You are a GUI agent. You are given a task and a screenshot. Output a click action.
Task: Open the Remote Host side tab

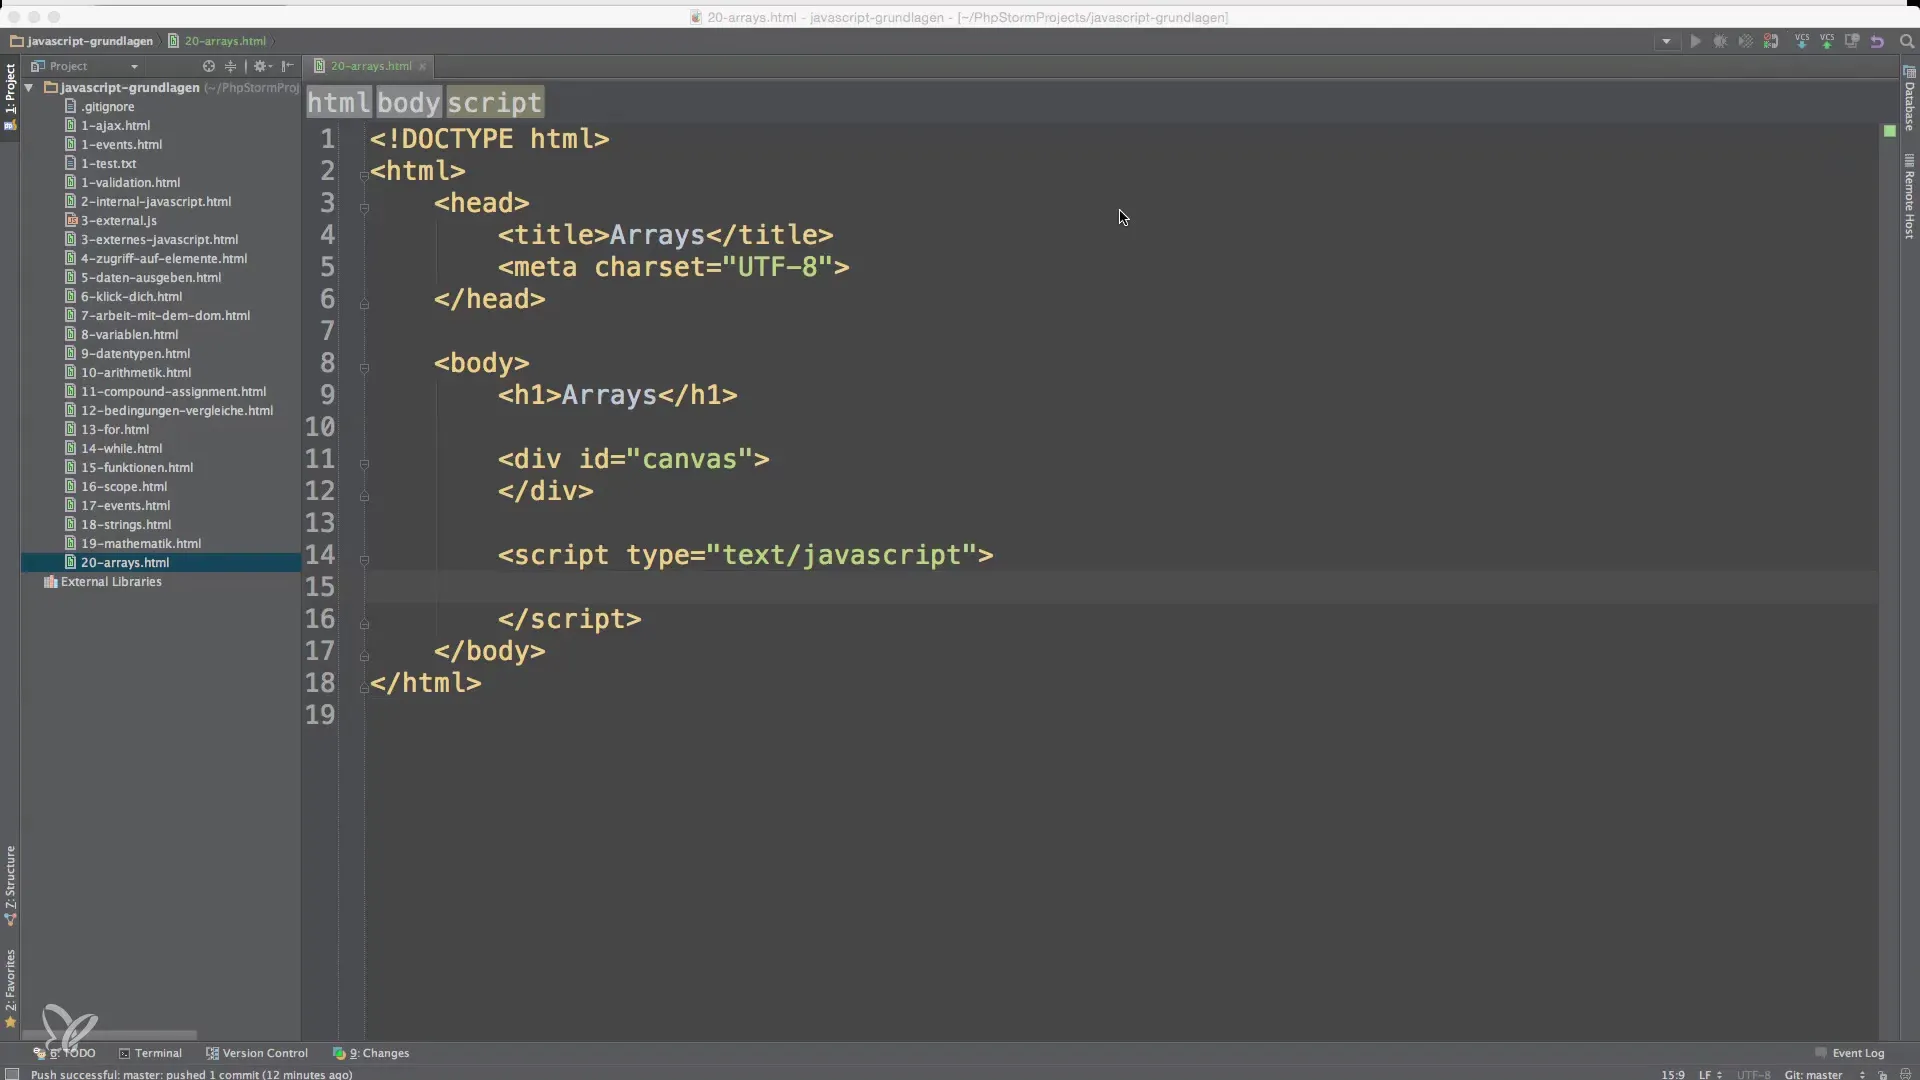pos(1909,196)
